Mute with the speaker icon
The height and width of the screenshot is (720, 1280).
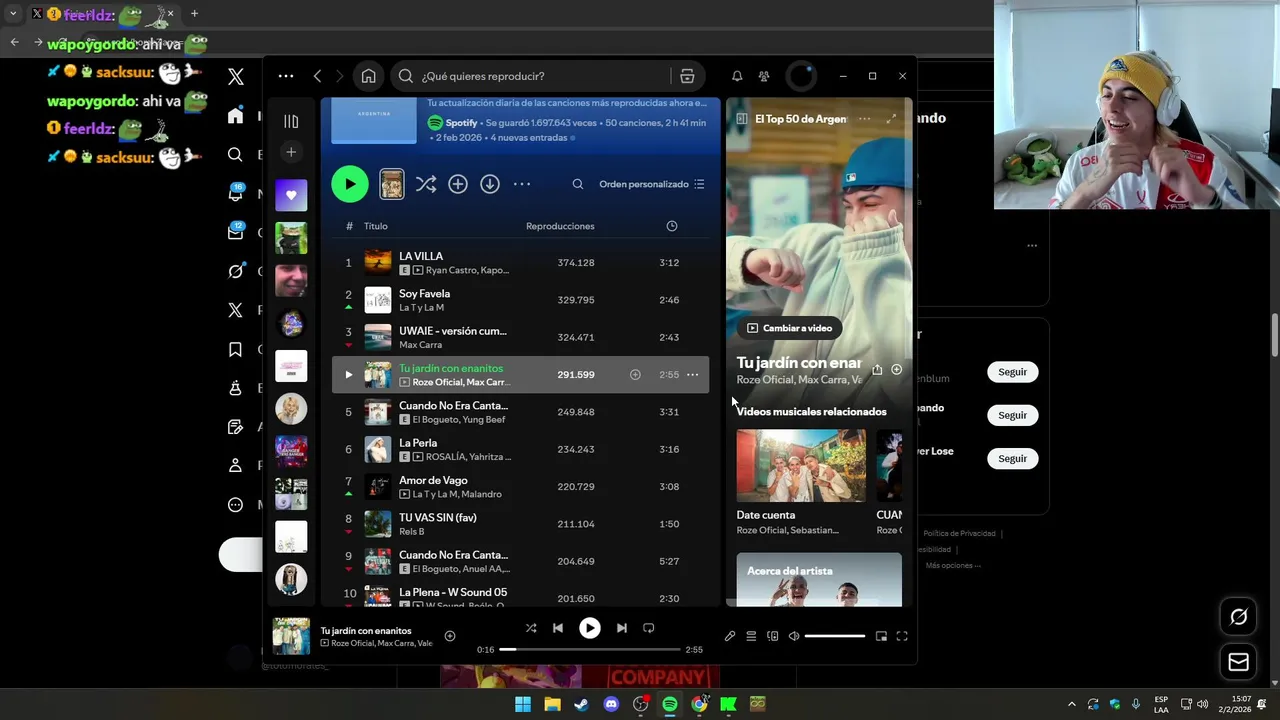click(x=794, y=636)
